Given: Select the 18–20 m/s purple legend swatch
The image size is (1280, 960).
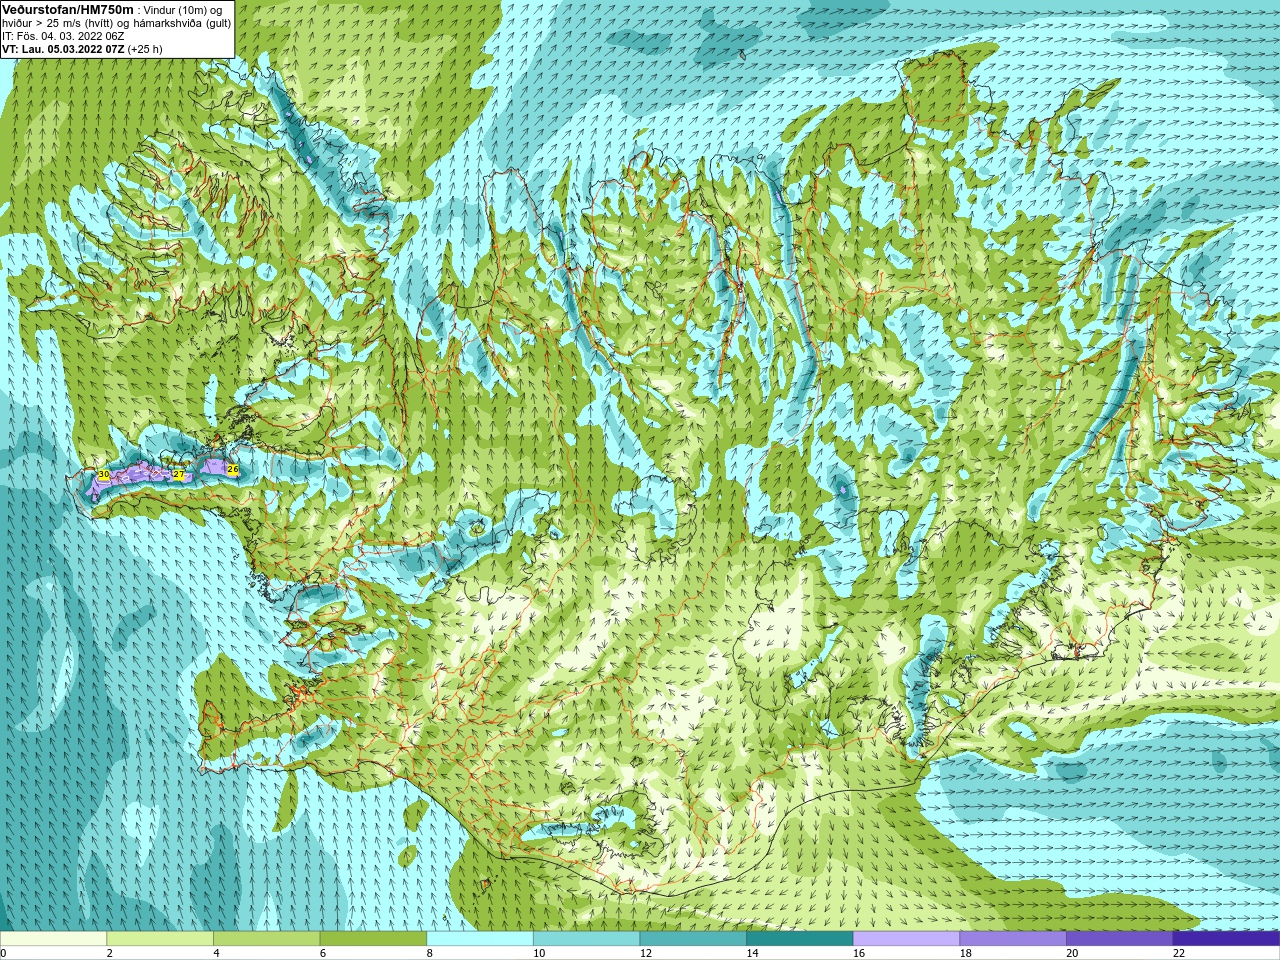Looking at the screenshot, I should [1012, 939].
